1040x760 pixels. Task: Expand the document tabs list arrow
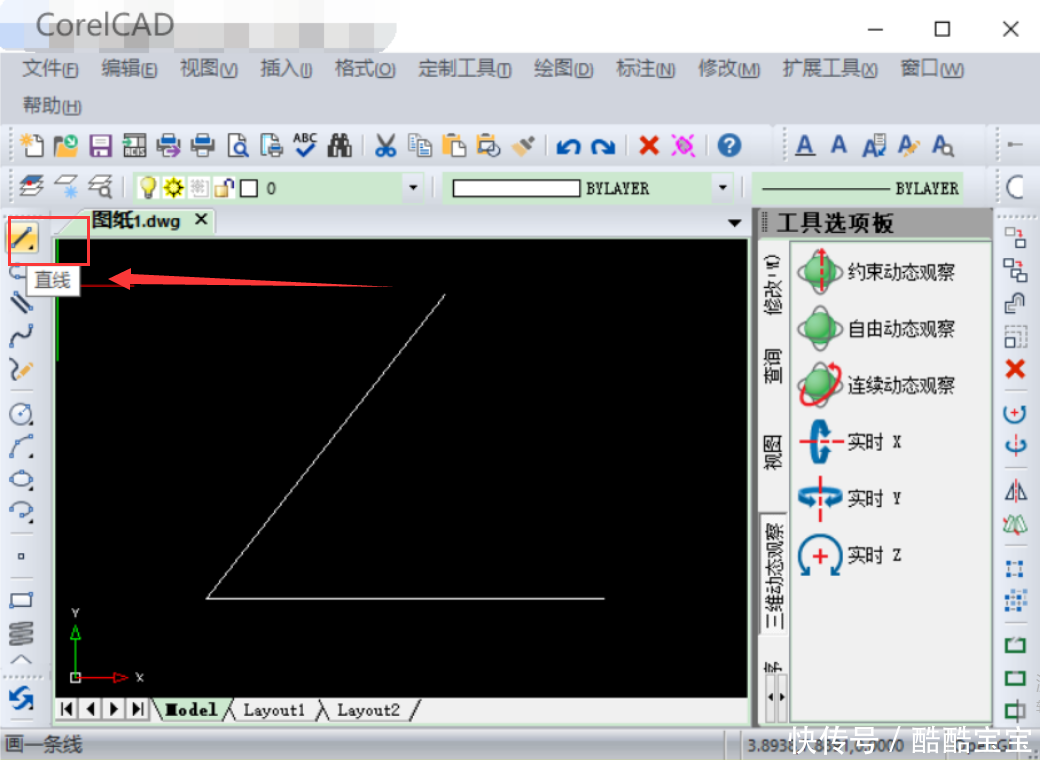(734, 223)
